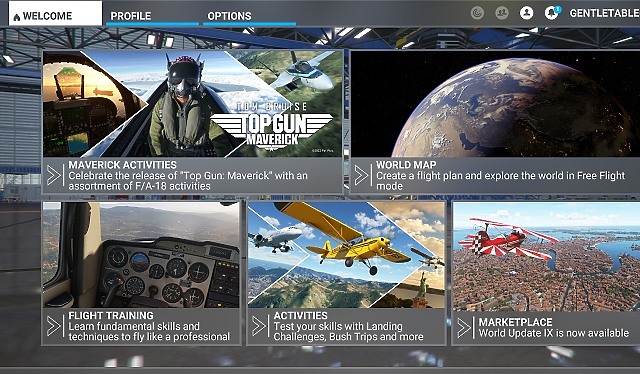Click the double-chevron on Flight Training
Image resolution: width=640 pixels, height=374 pixels.
click(x=54, y=326)
